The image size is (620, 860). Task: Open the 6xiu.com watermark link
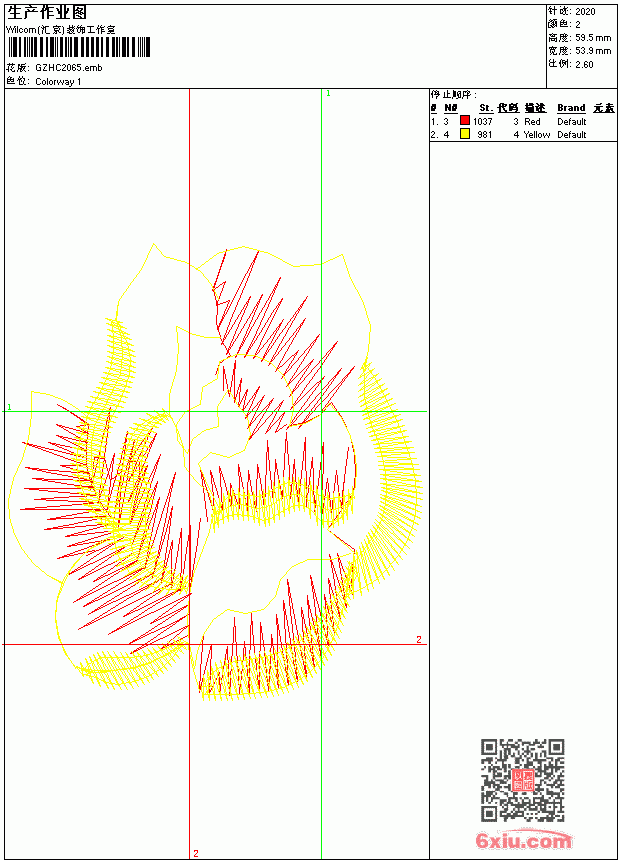(524, 840)
